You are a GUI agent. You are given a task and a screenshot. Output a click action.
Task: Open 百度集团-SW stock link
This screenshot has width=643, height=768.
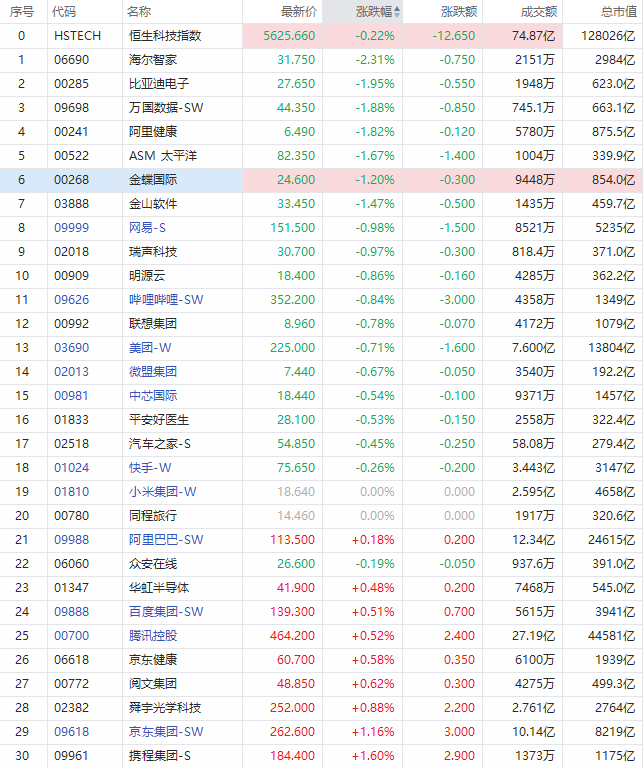(166, 612)
